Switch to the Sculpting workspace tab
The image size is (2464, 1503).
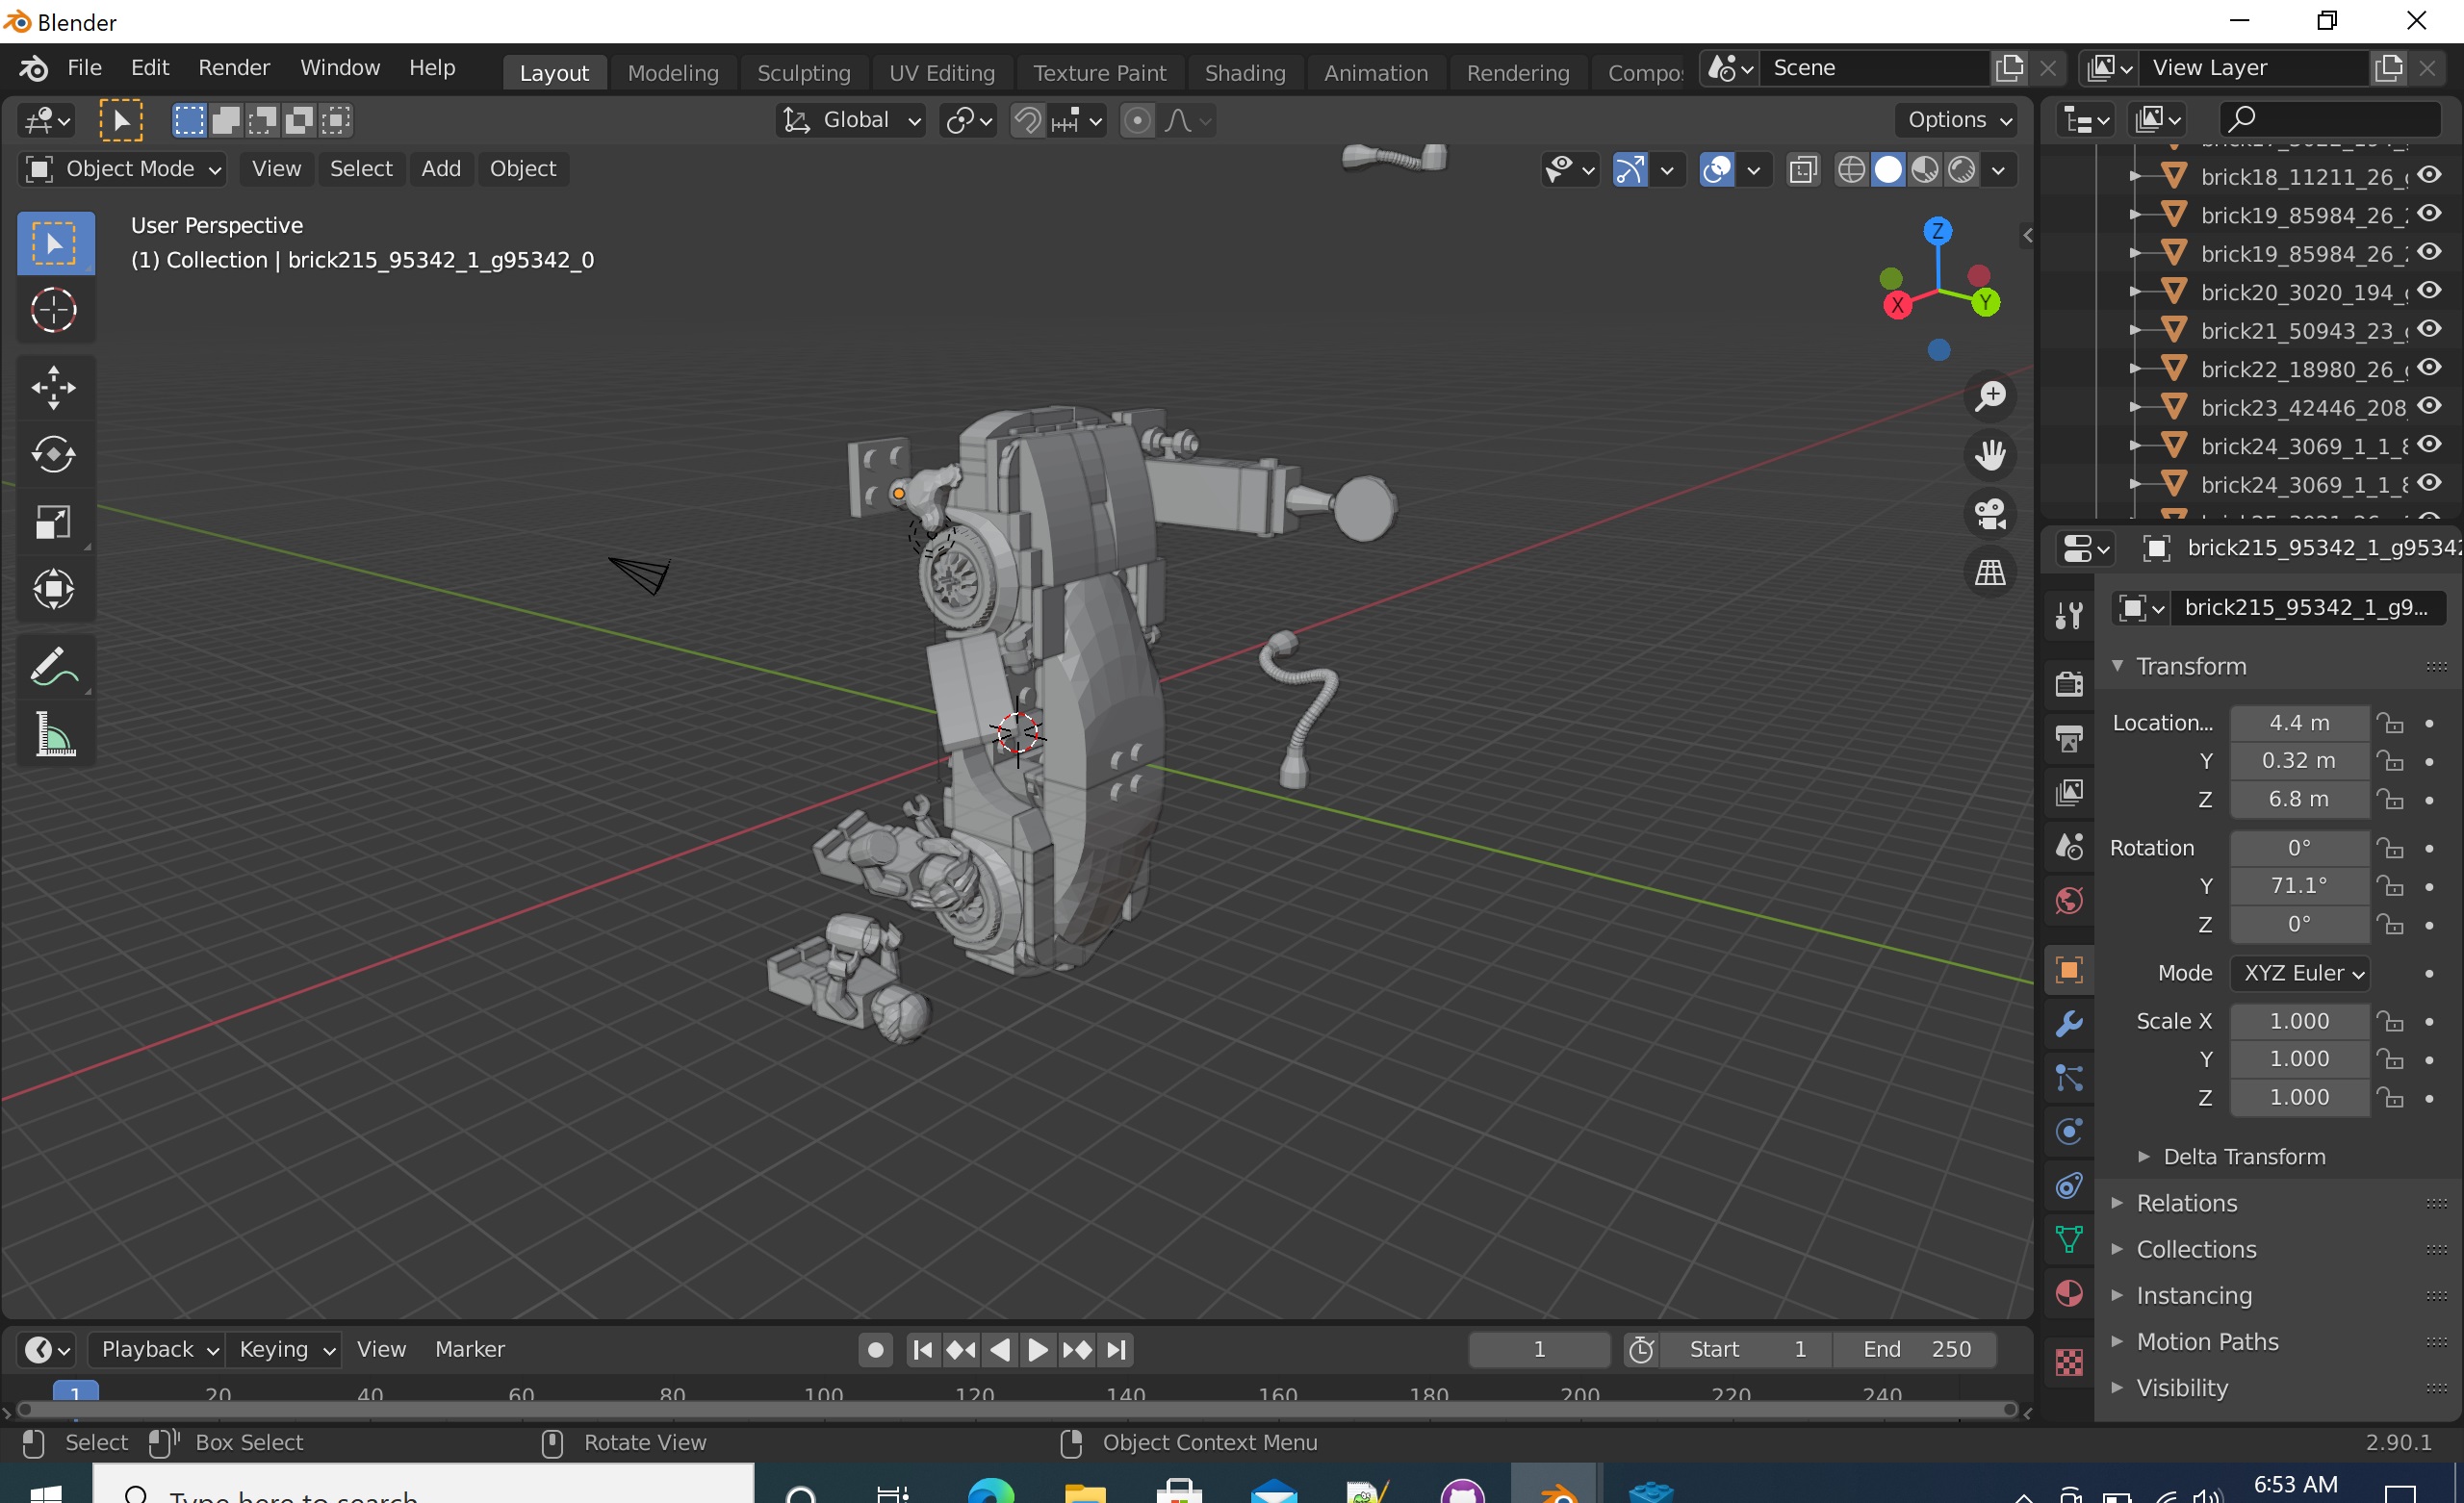pos(803,73)
